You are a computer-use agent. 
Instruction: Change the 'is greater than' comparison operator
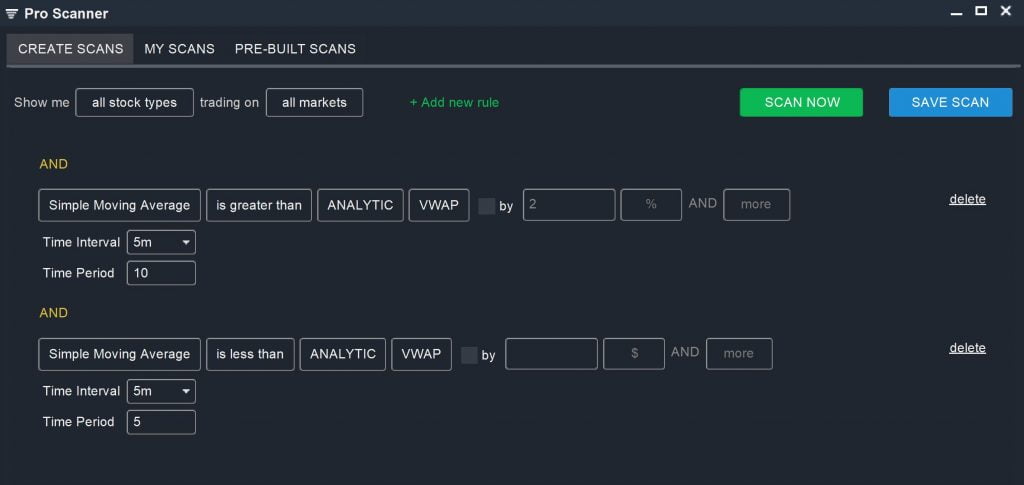(259, 205)
